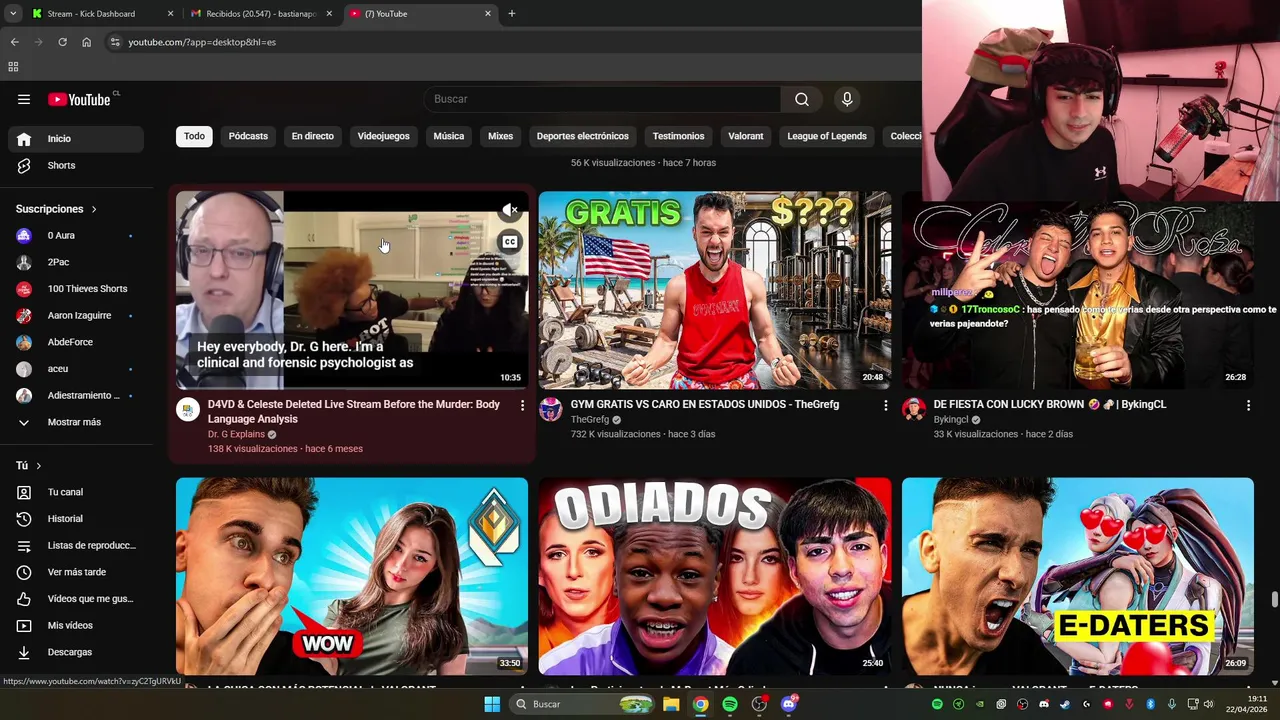The height and width of the screenshot is (720, 1280).
Task: Open Videos que me gustan
Action: (76, 599)
